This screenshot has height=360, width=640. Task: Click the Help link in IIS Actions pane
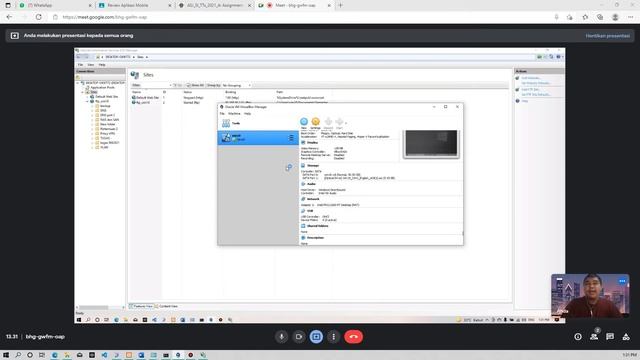click(x=524, y=101)
